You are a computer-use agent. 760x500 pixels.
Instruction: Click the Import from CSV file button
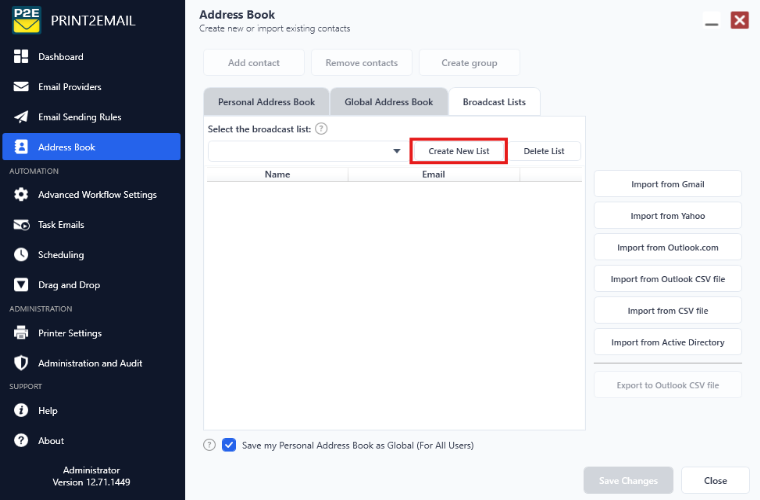[667, 311]
